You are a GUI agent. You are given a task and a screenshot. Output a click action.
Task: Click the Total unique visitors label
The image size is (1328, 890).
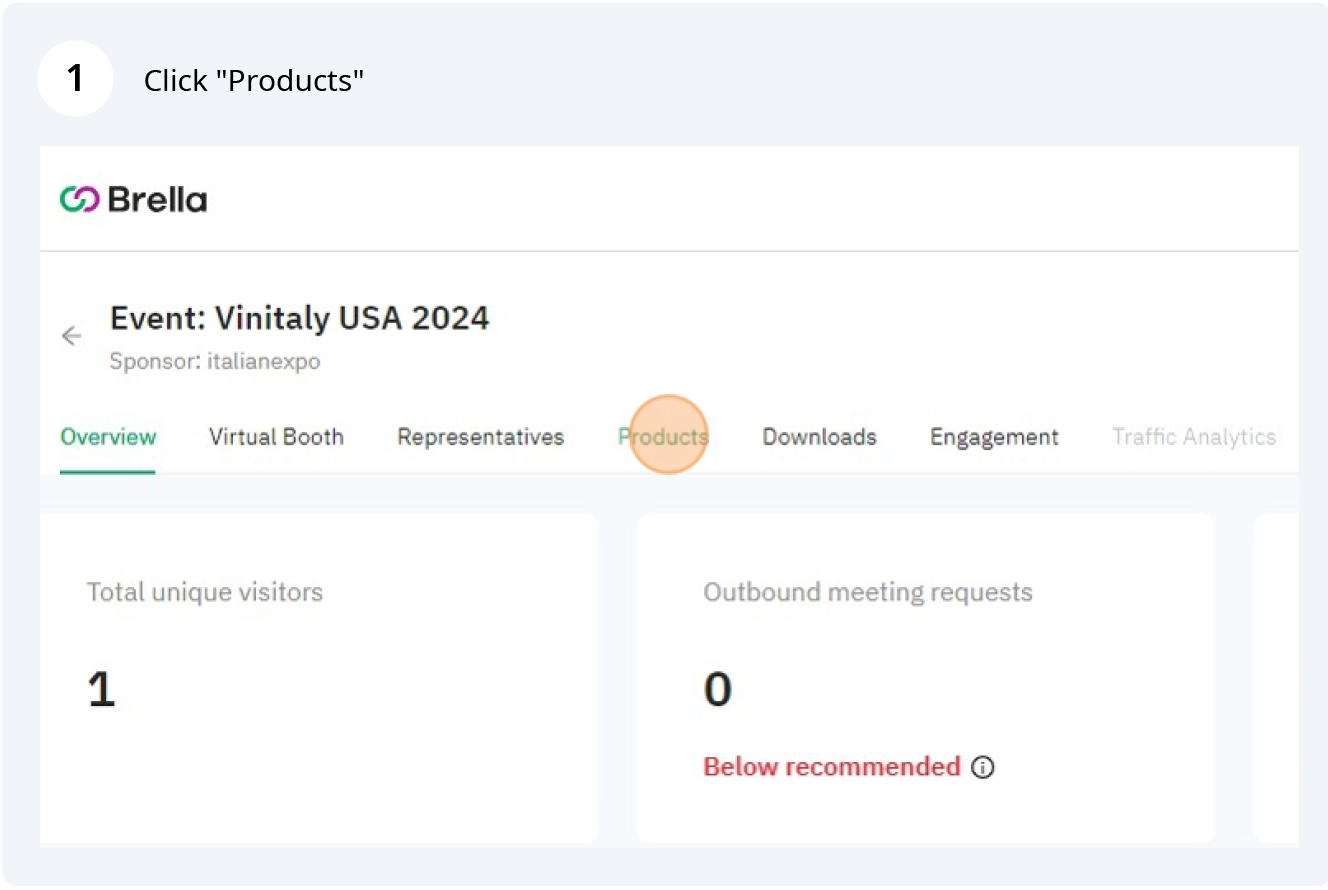pyautogui.click(x=205, y=592)
